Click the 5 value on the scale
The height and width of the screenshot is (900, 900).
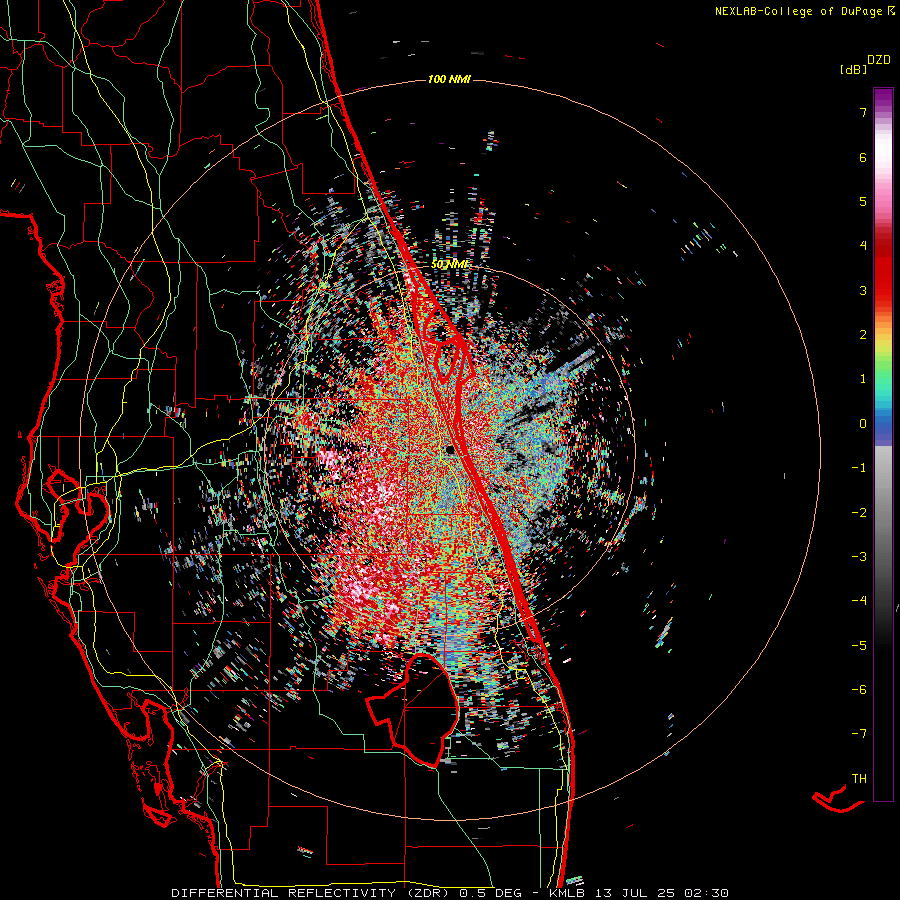(x=863, y=201)
